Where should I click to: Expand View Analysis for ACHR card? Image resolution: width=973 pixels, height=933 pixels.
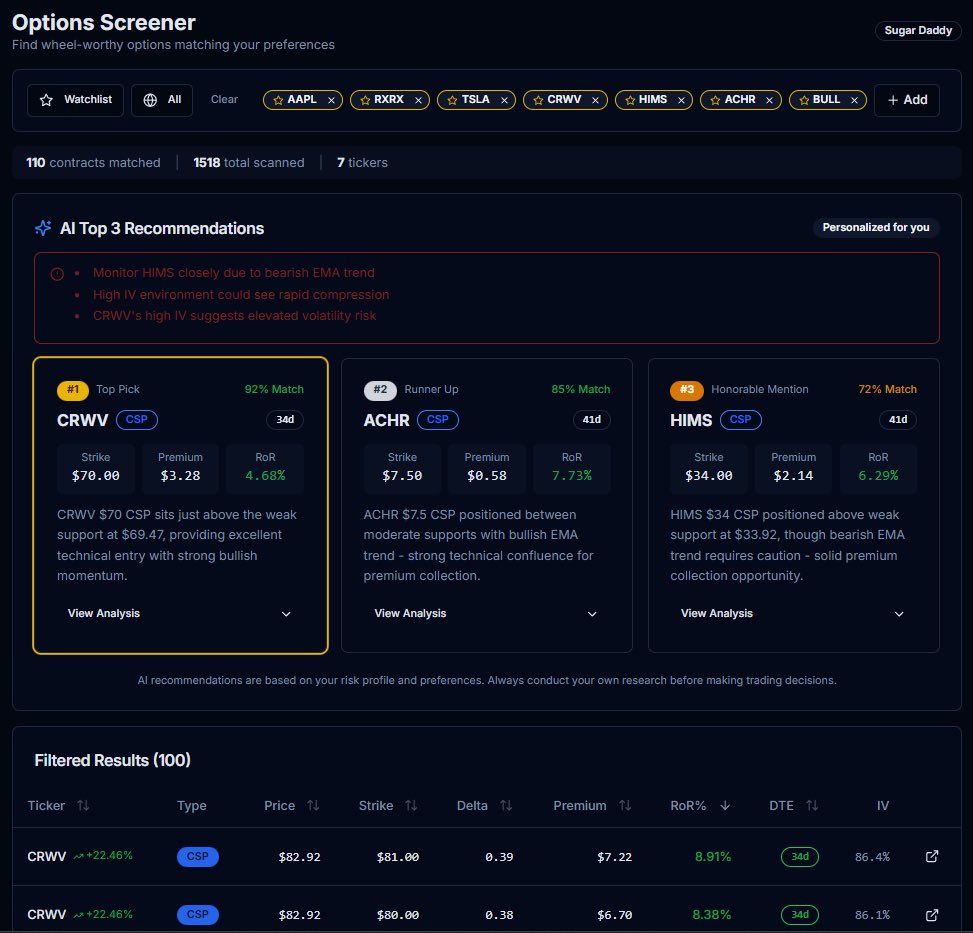486,614
